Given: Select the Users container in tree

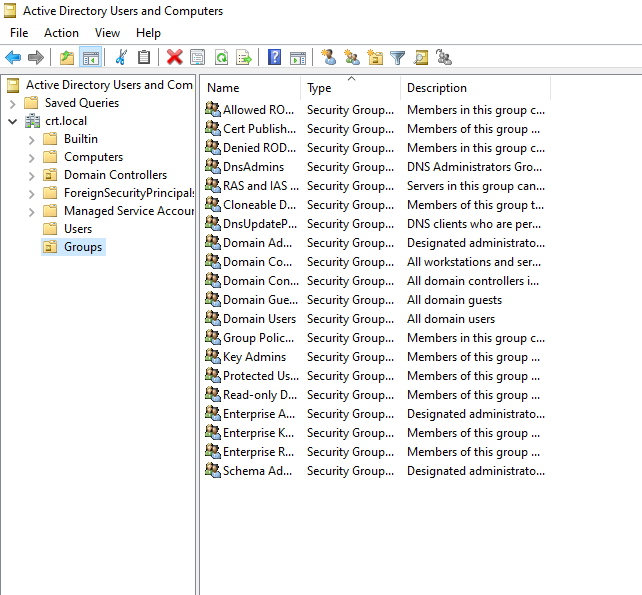Looking at the screenshot, I should (78, 229).
